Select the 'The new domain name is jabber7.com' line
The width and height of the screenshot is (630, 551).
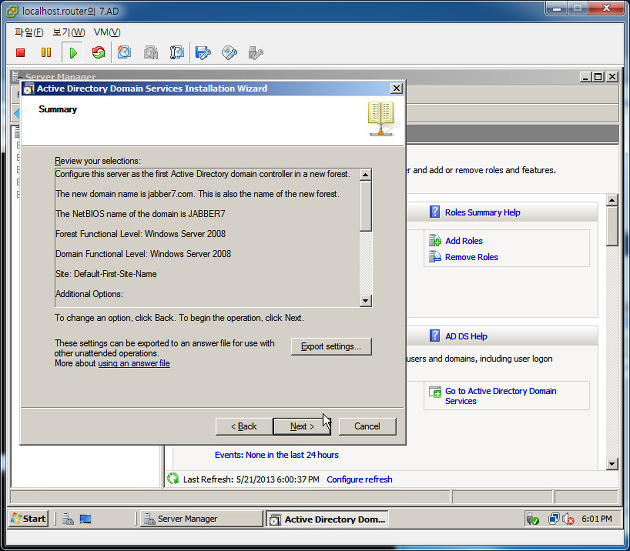tap(197, 194)
